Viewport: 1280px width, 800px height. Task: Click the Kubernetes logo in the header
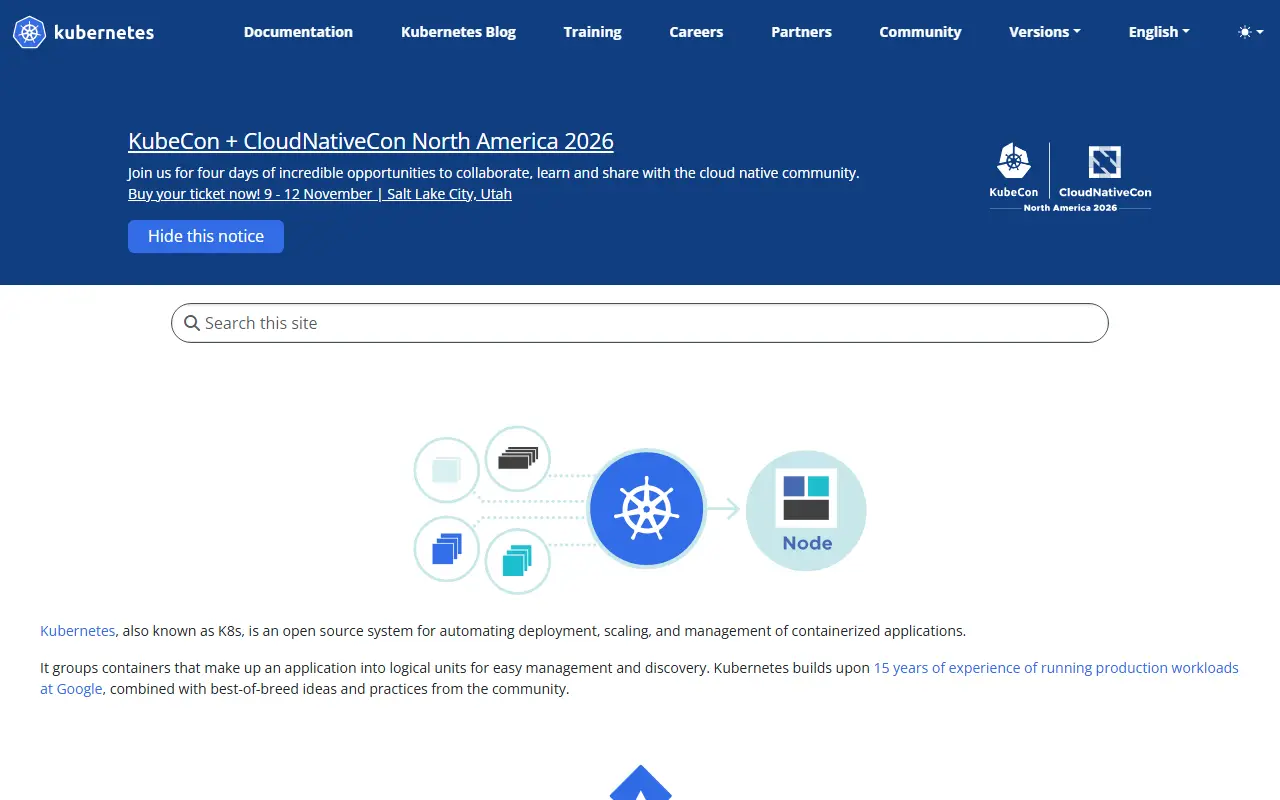click(x=84, y=32)
